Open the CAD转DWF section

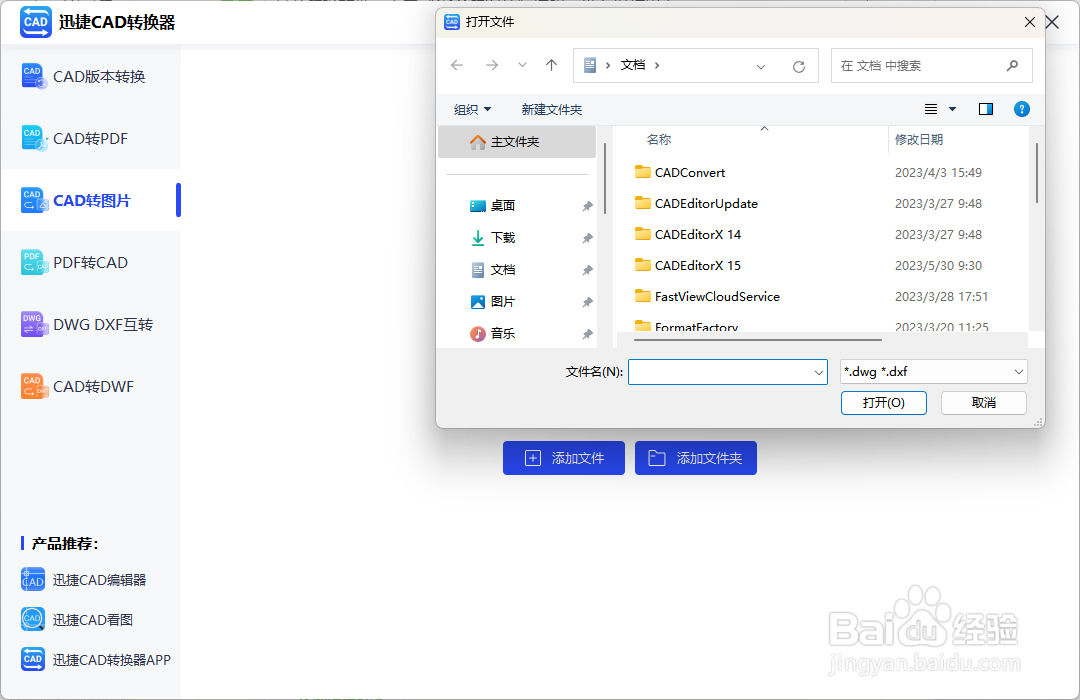click(x=91, y=387)
